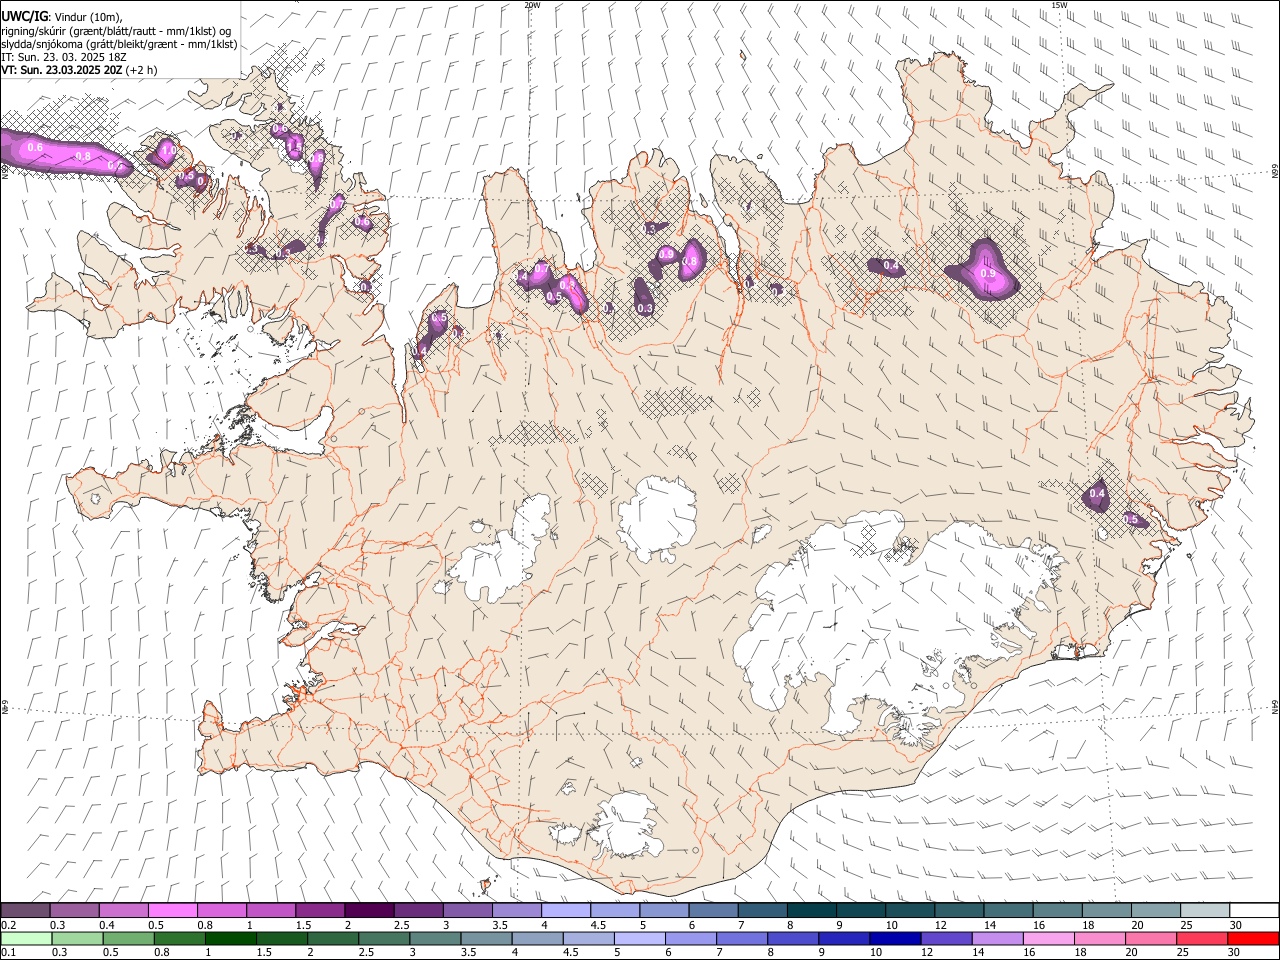Click the 'VT: Sun. 23.03.2025 20Z (+2 h)' line
The image size is (1280, 960).
tap(79, 71)
